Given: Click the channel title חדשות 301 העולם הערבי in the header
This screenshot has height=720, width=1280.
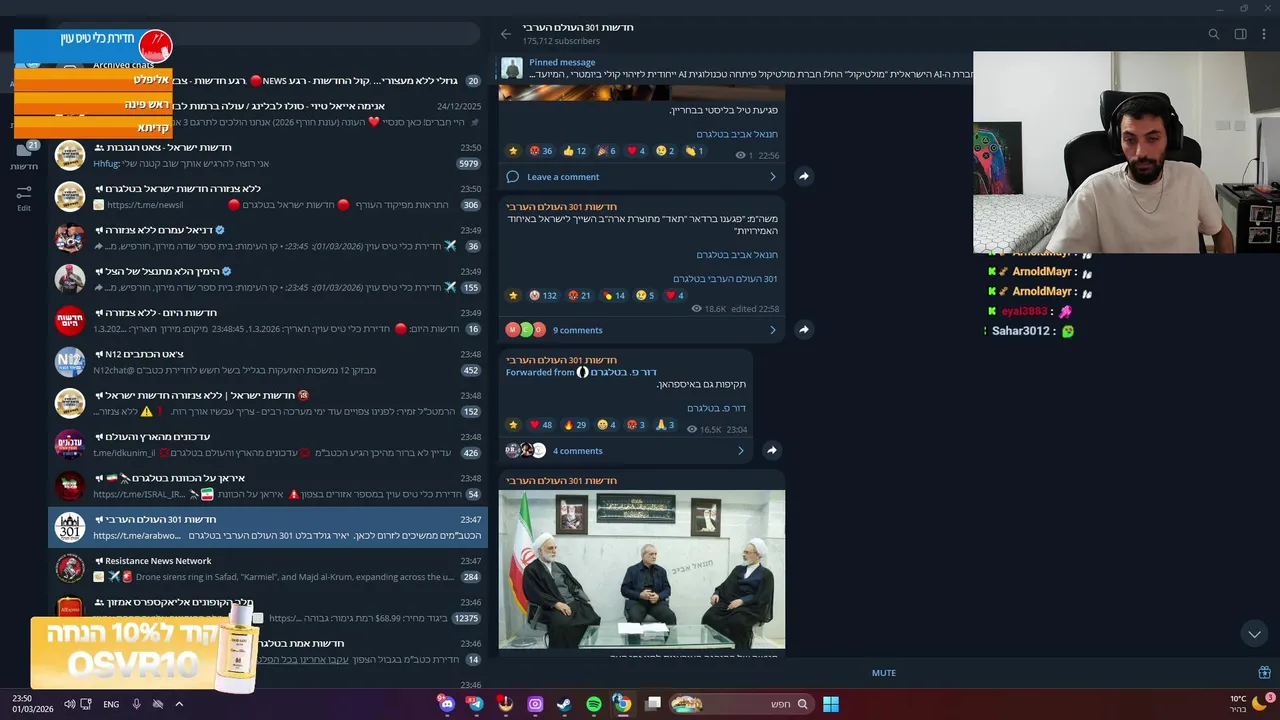Looking at the screenshot, I should point(578,28).
